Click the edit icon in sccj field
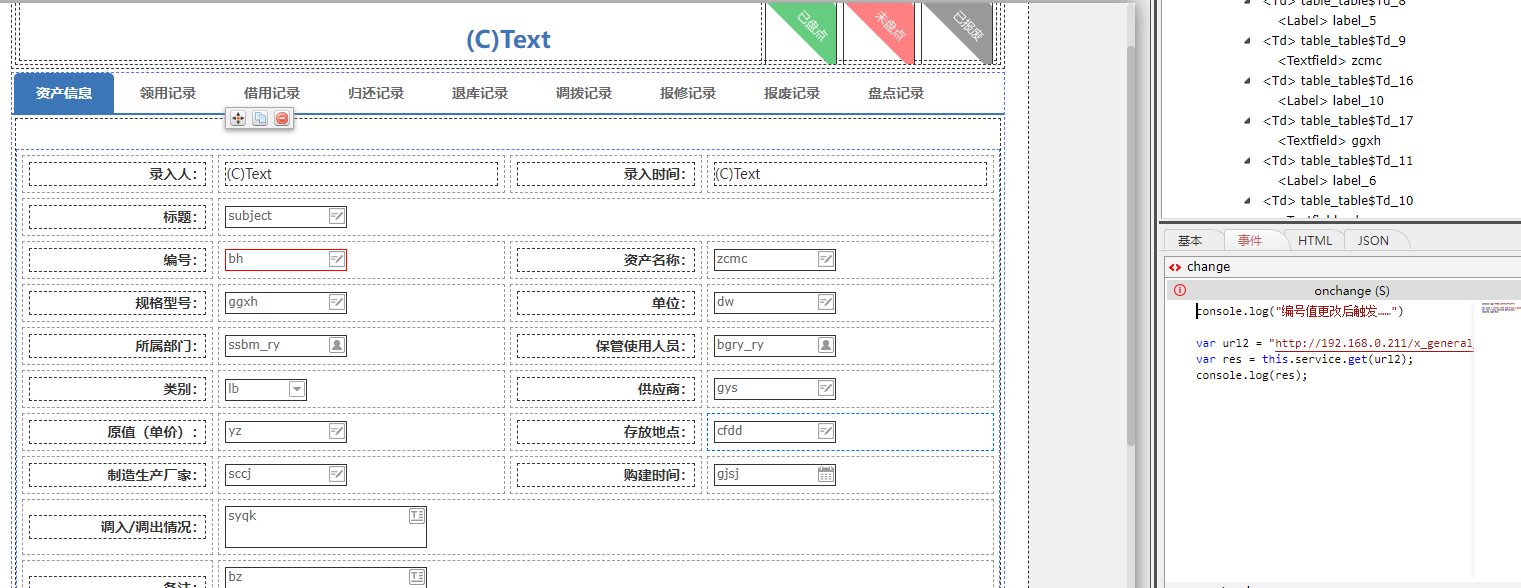 point(337,474)
